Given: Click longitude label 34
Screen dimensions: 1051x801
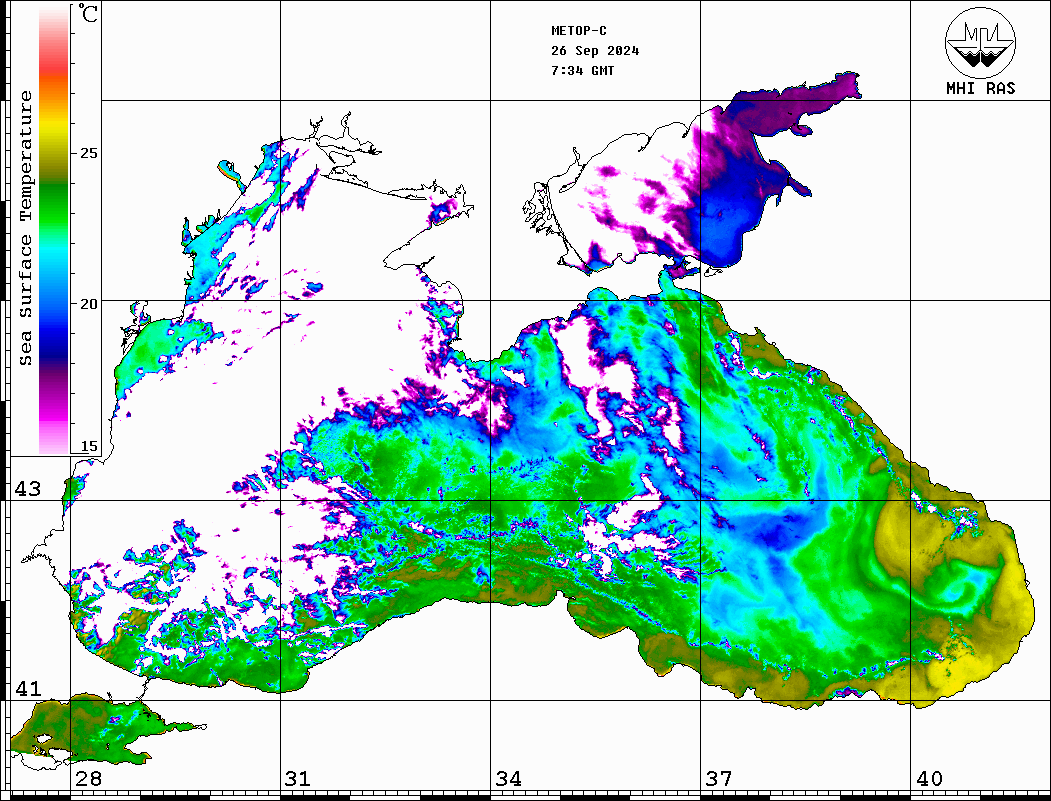Looking at the screenshot, I should 508,779.
